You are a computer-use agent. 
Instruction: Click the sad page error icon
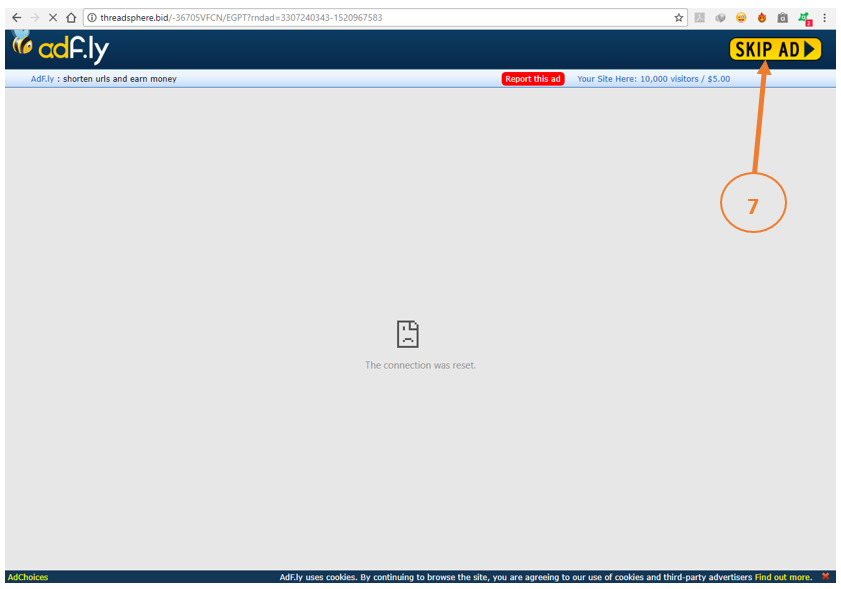408,334
